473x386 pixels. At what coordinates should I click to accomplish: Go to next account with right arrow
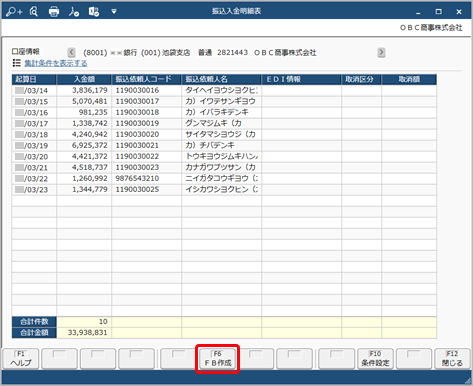(381, 52)
